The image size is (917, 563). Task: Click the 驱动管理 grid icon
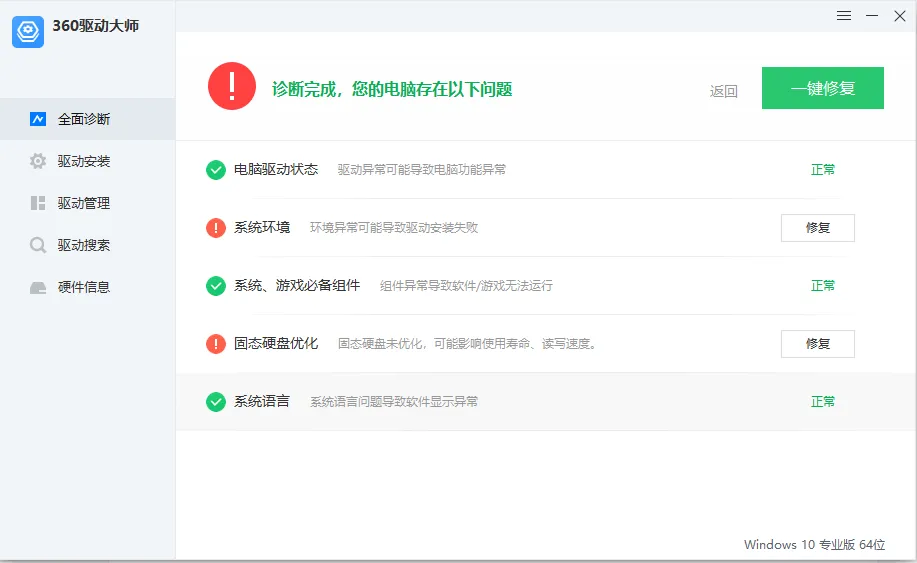[38, 203]
